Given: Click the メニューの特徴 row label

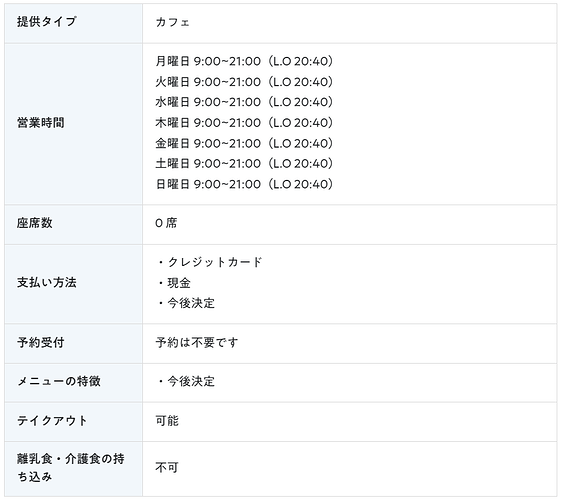Looking at the screenshot, I should click(59, 381).
